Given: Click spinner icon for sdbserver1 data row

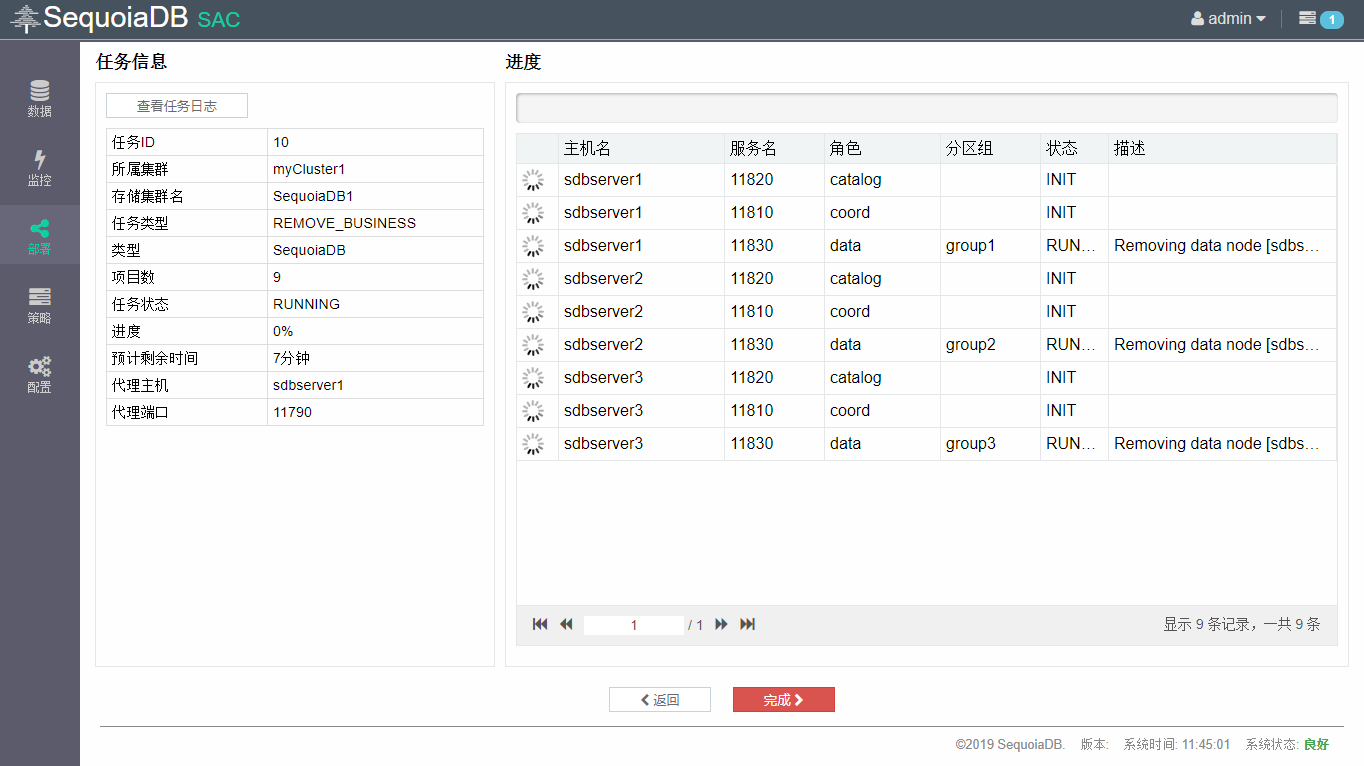Looking at the screenshot, I should pos(534,246).
